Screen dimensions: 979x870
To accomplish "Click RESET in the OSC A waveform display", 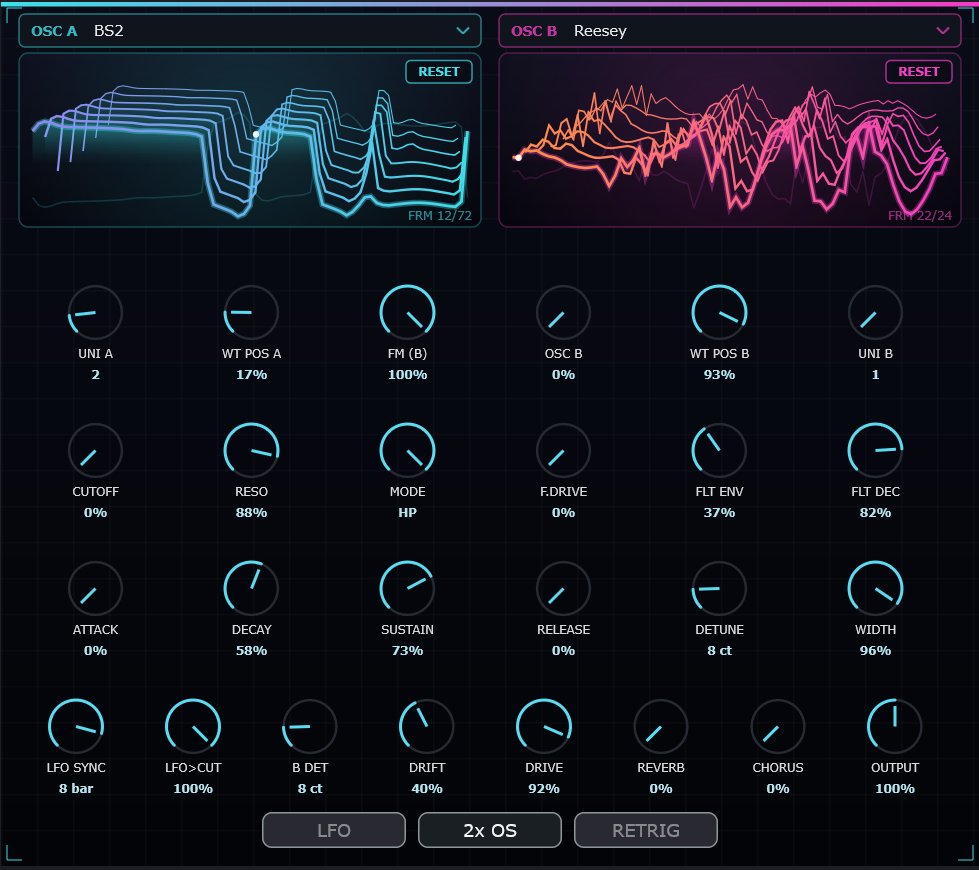I will tap(439, 72).
